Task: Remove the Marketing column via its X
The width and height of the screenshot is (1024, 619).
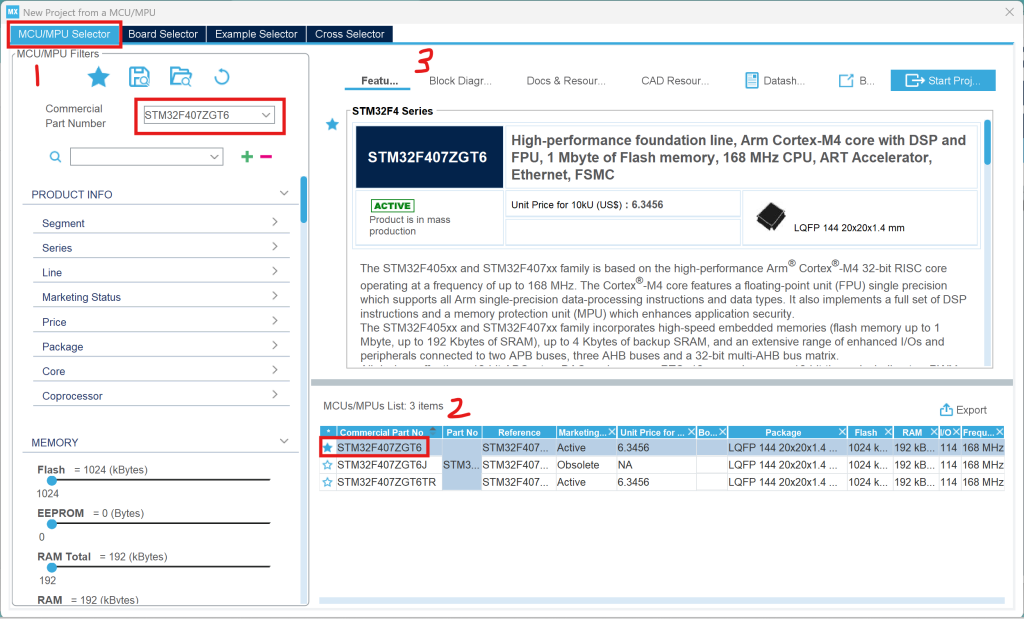Action: 612,432
